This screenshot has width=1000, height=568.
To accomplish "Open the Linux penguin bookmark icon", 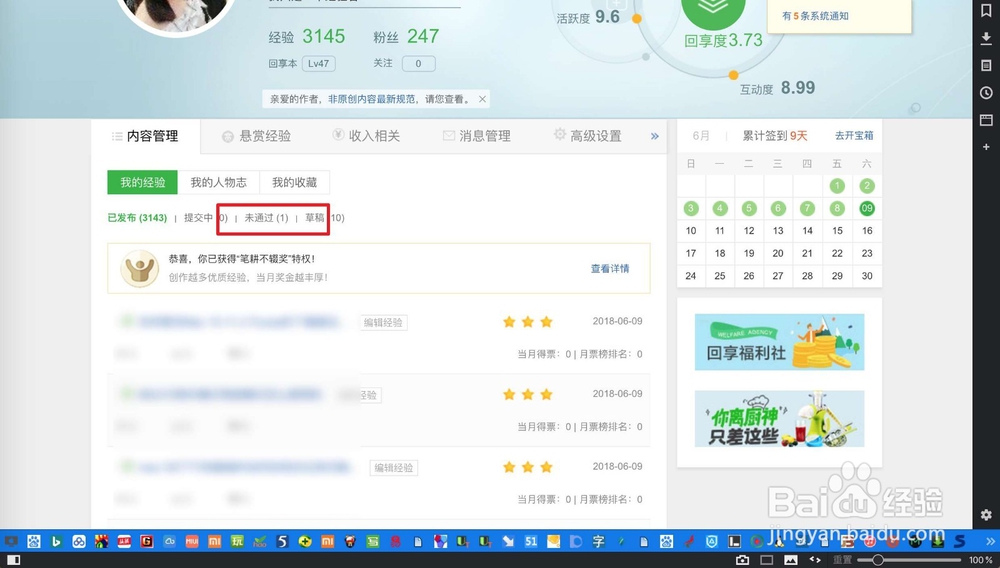I will click(x=779, y=541).
